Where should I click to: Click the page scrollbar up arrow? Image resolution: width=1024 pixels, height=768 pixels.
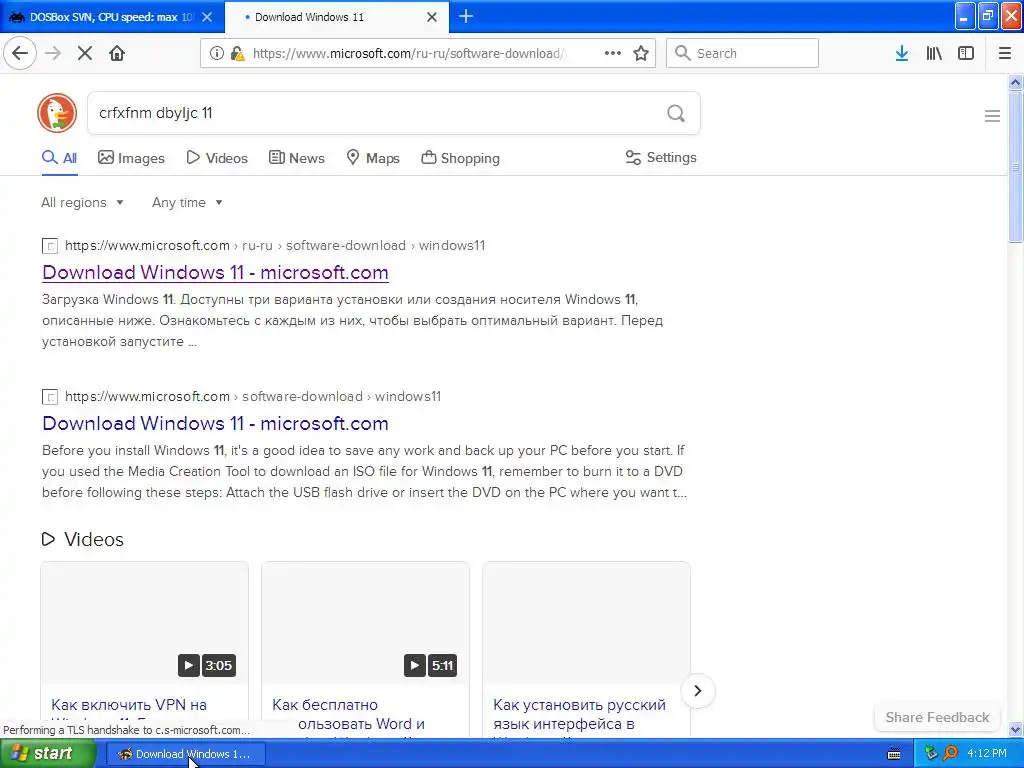[x=1016, y=82]
